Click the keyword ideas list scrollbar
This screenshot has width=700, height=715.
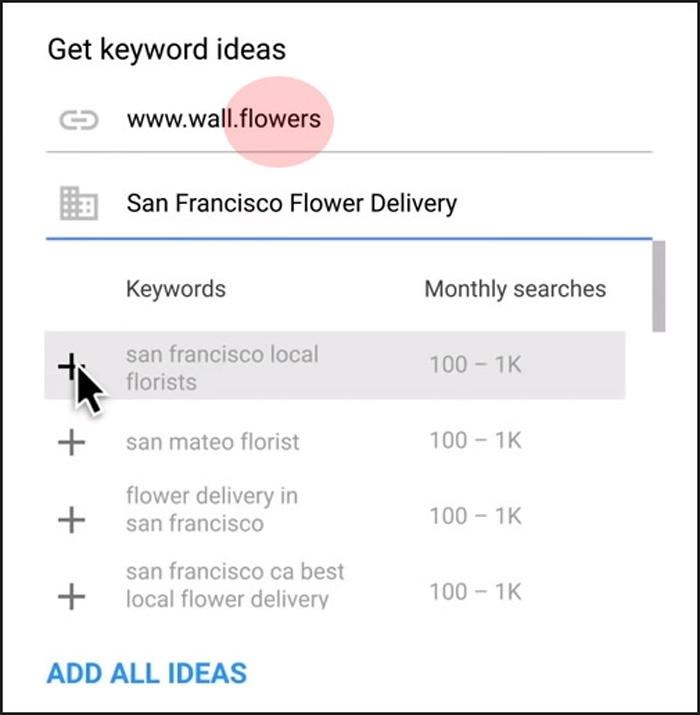coord(659,286)
